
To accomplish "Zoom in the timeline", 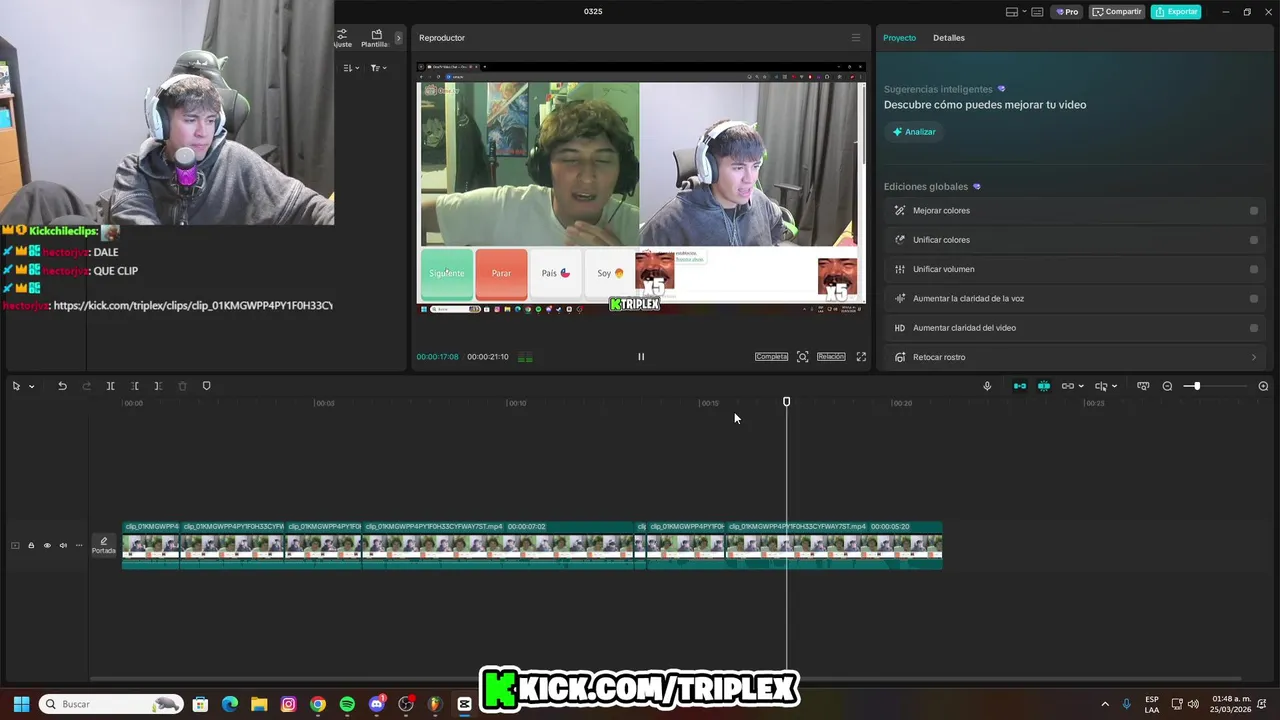I will [x=1263, y=386].
